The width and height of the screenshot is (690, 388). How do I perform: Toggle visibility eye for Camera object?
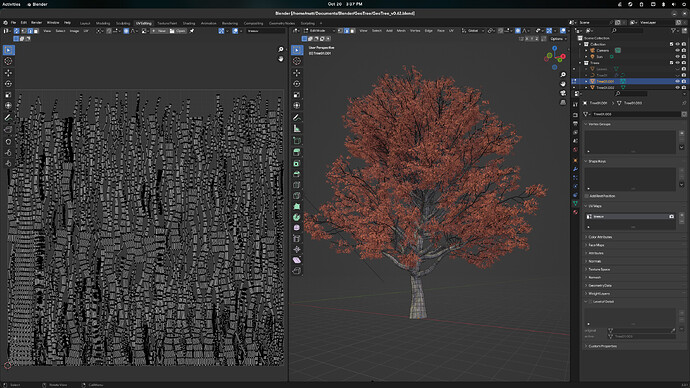pos(678,51)
